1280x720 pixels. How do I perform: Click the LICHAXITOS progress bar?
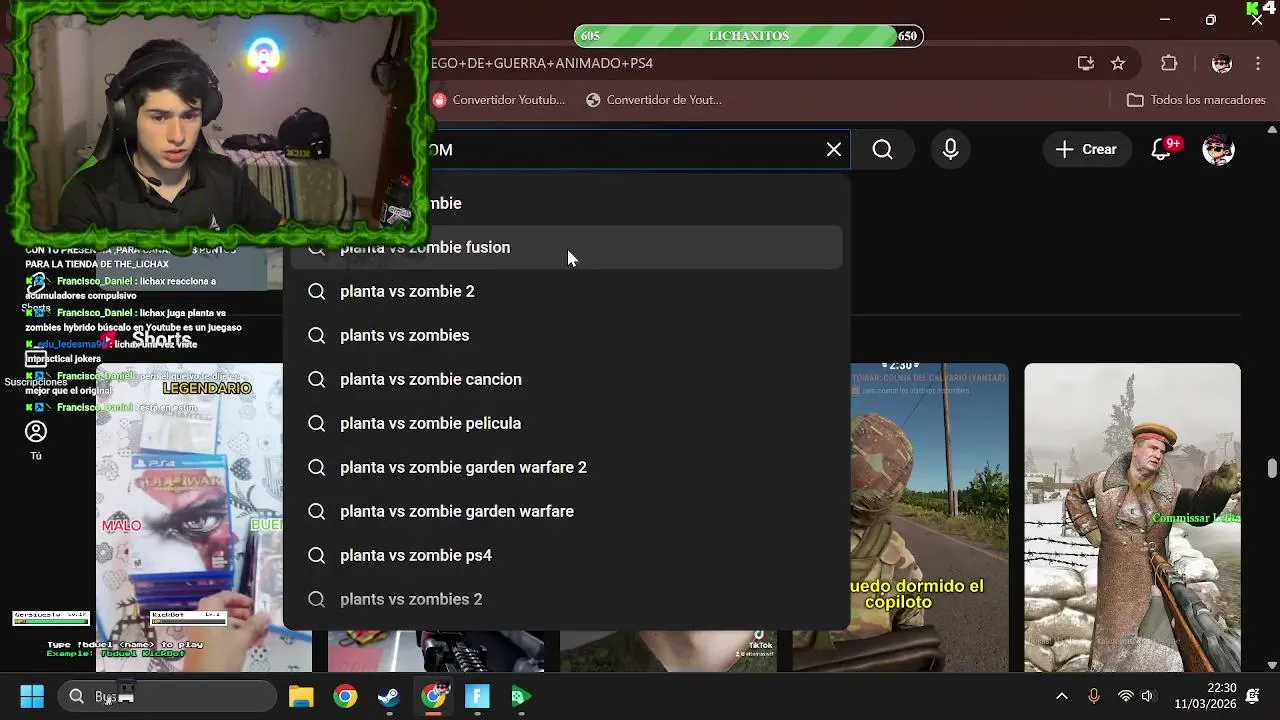(x=749, y=36)
